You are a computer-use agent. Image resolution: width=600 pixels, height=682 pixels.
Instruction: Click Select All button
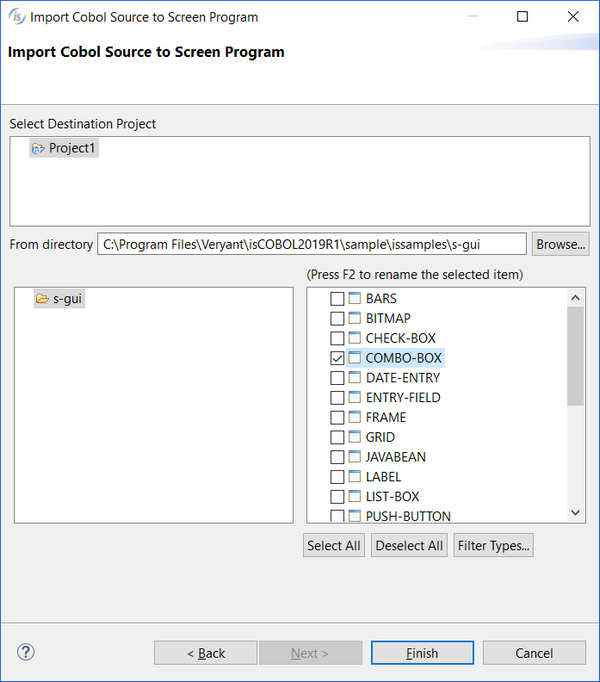[334, 545]
